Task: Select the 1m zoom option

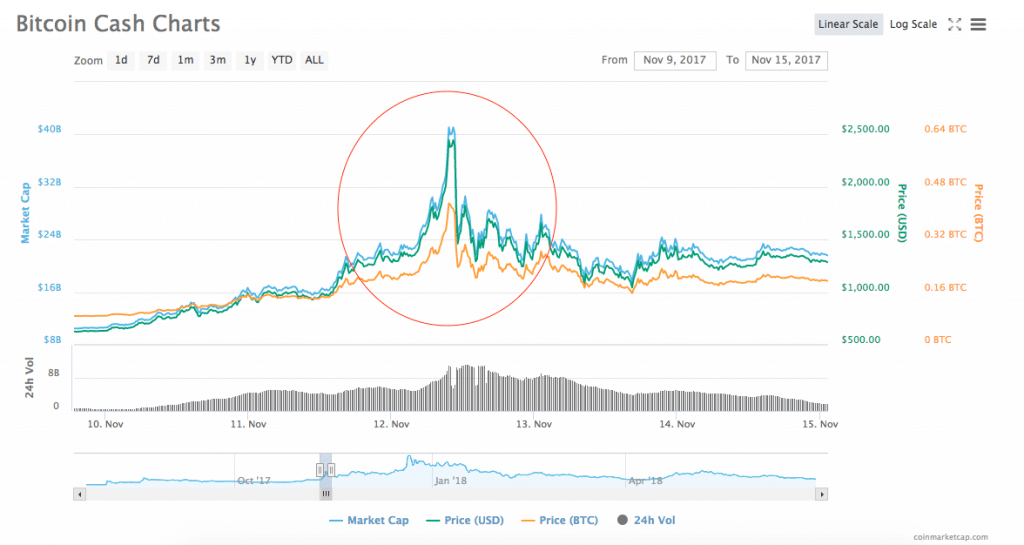Action: (x=185, y=60)
